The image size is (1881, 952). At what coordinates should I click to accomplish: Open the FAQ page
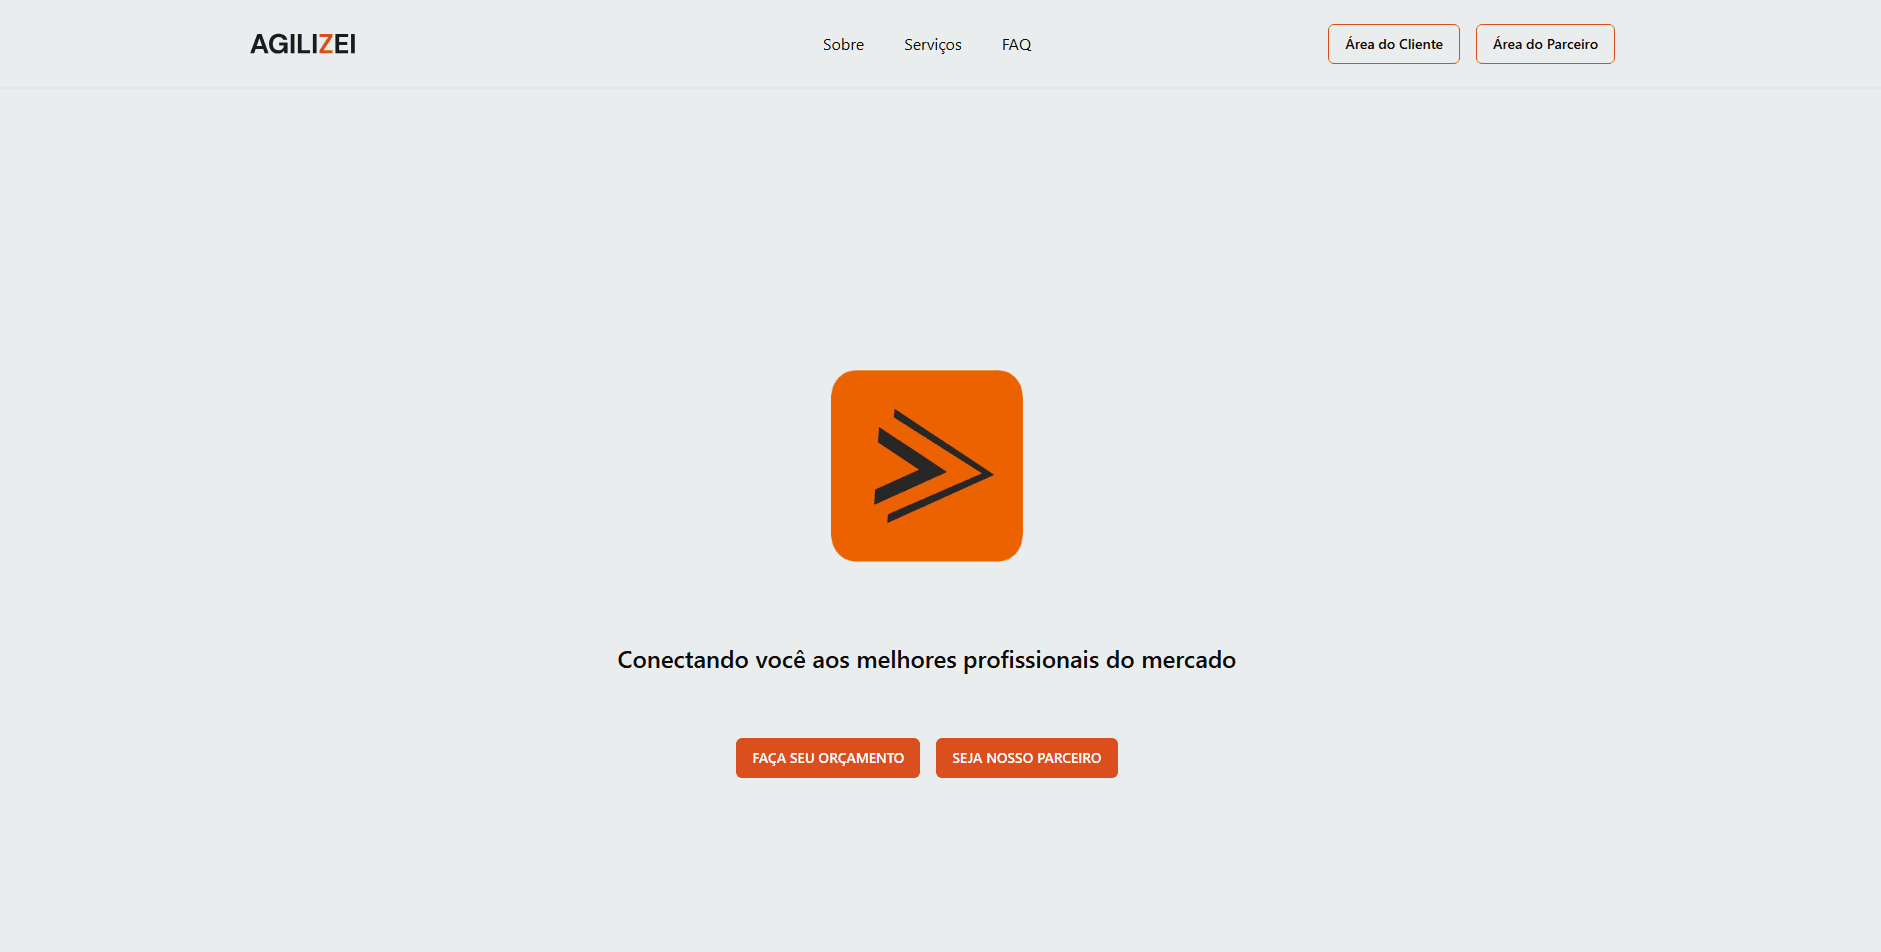[x=1016, y=45]
